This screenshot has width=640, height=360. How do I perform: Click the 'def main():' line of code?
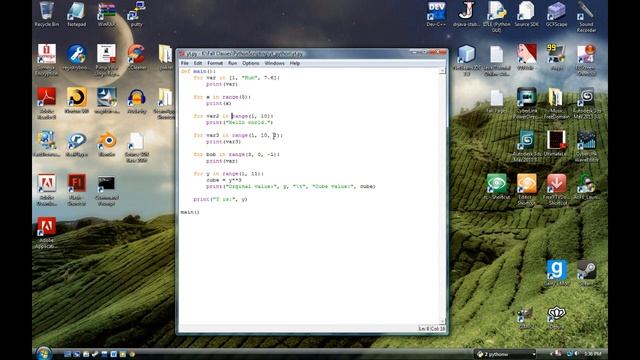pyautogui.click(x=198, y=71)
